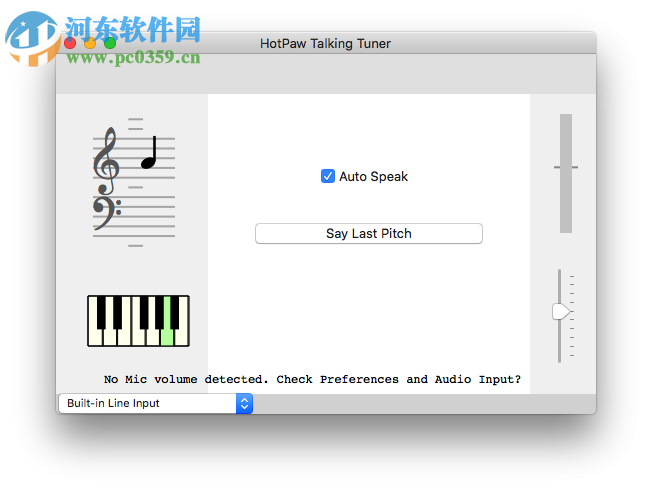Uncheck the Auto Speak checkbox
652x494 pixels.
pyautogui.click(x=328, y=176)
